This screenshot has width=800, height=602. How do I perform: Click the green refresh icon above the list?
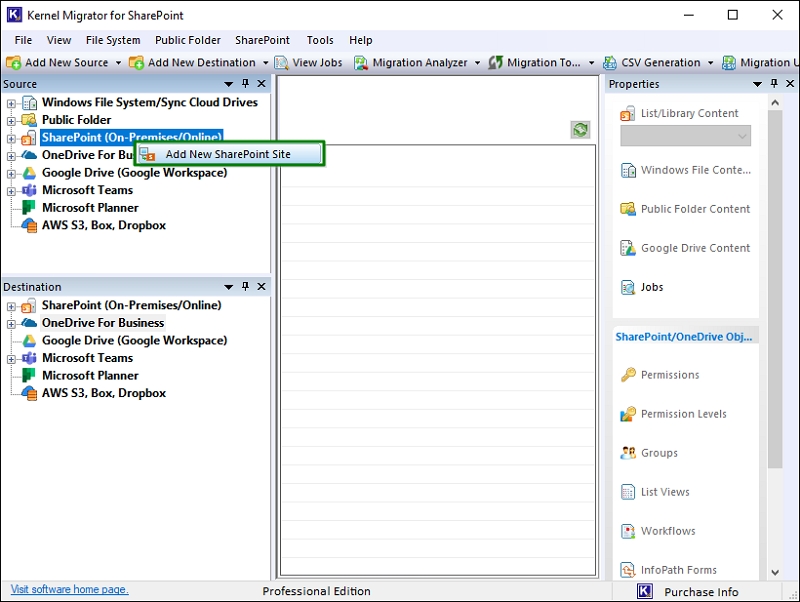click(580, 130)
